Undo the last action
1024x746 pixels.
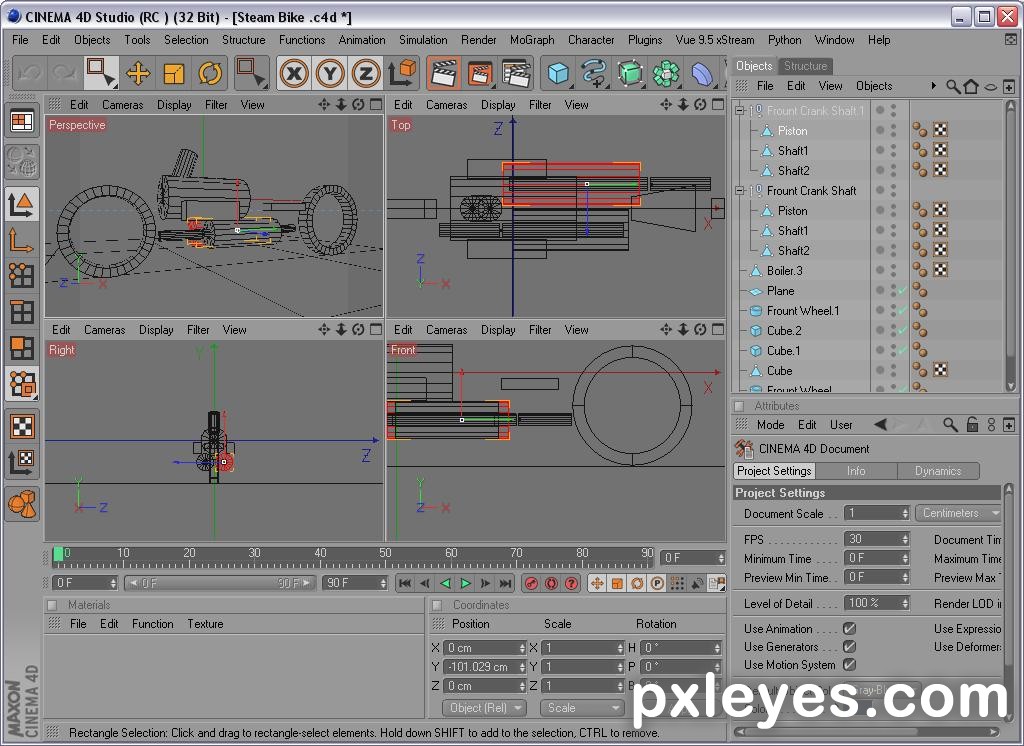(x=29, y=73)
